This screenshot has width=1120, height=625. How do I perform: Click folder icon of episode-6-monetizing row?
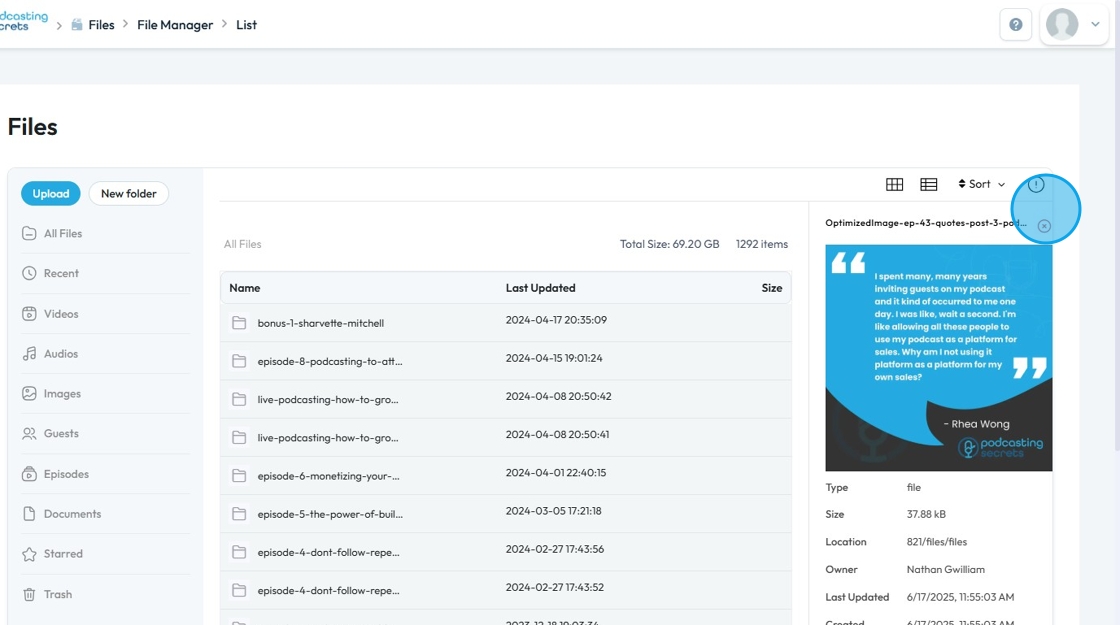click(239, 476)
